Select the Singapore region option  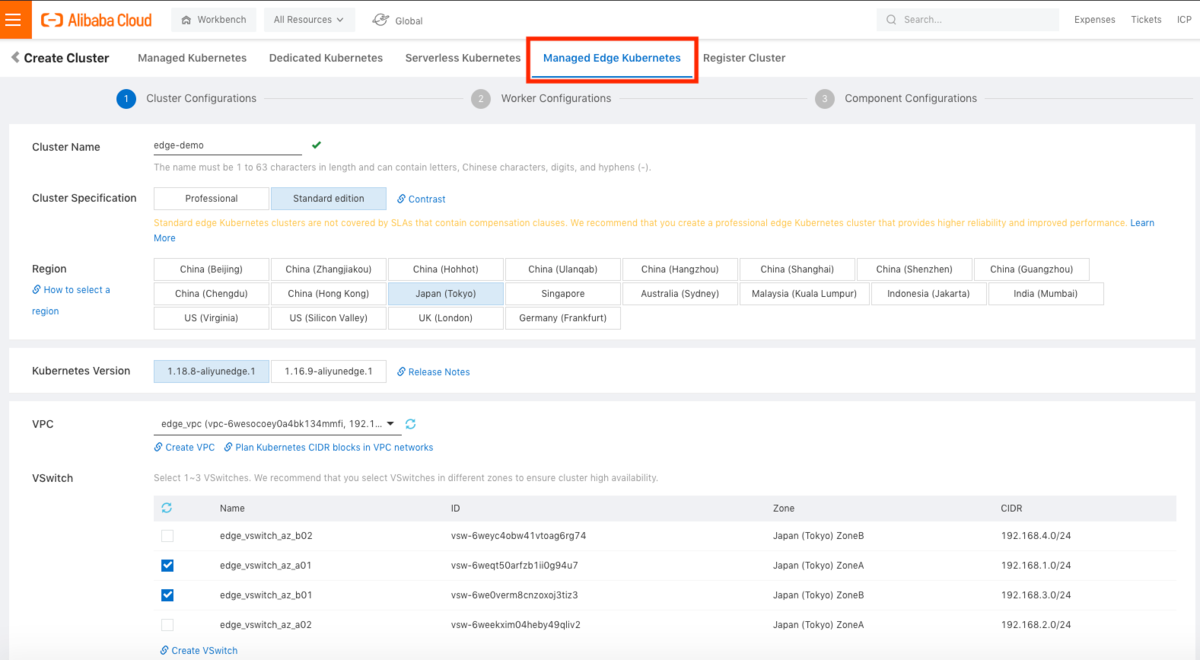562,294
